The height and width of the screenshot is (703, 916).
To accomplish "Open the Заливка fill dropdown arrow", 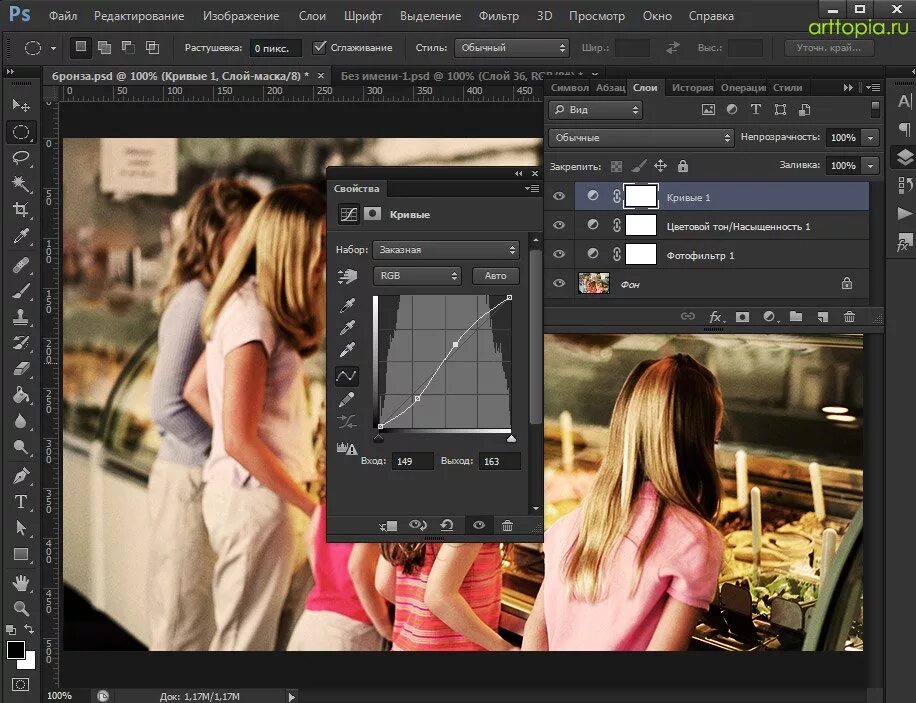I will pyautogui.click(x=870, y=166).
